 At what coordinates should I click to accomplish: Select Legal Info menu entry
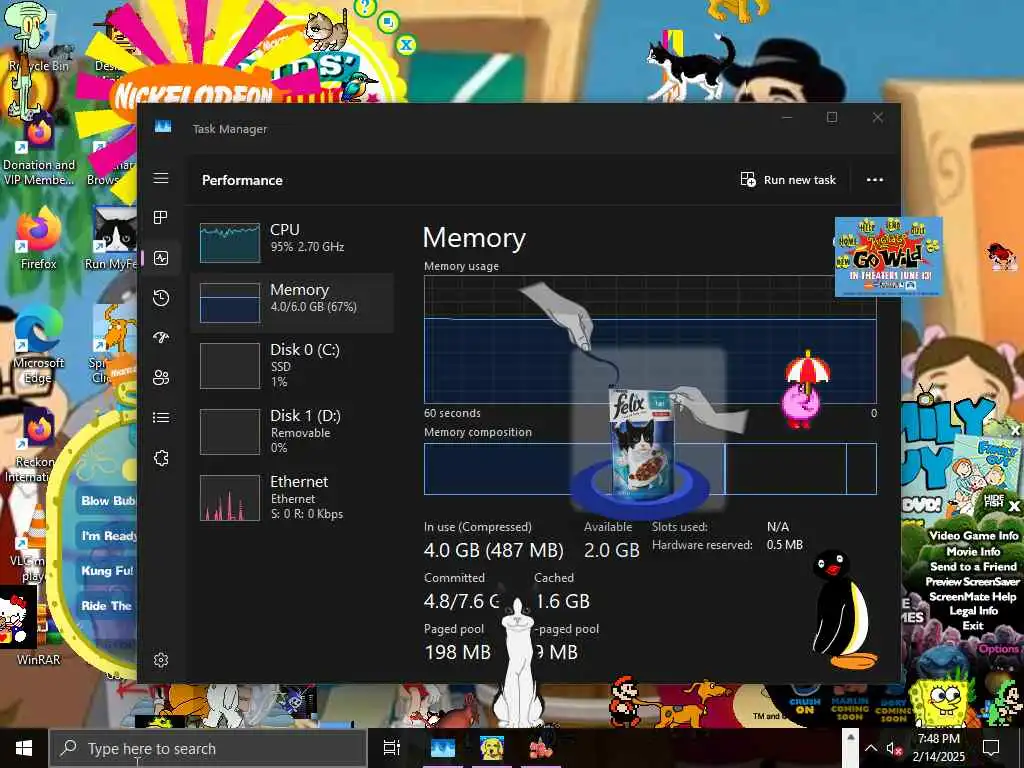tap(973, 611)
